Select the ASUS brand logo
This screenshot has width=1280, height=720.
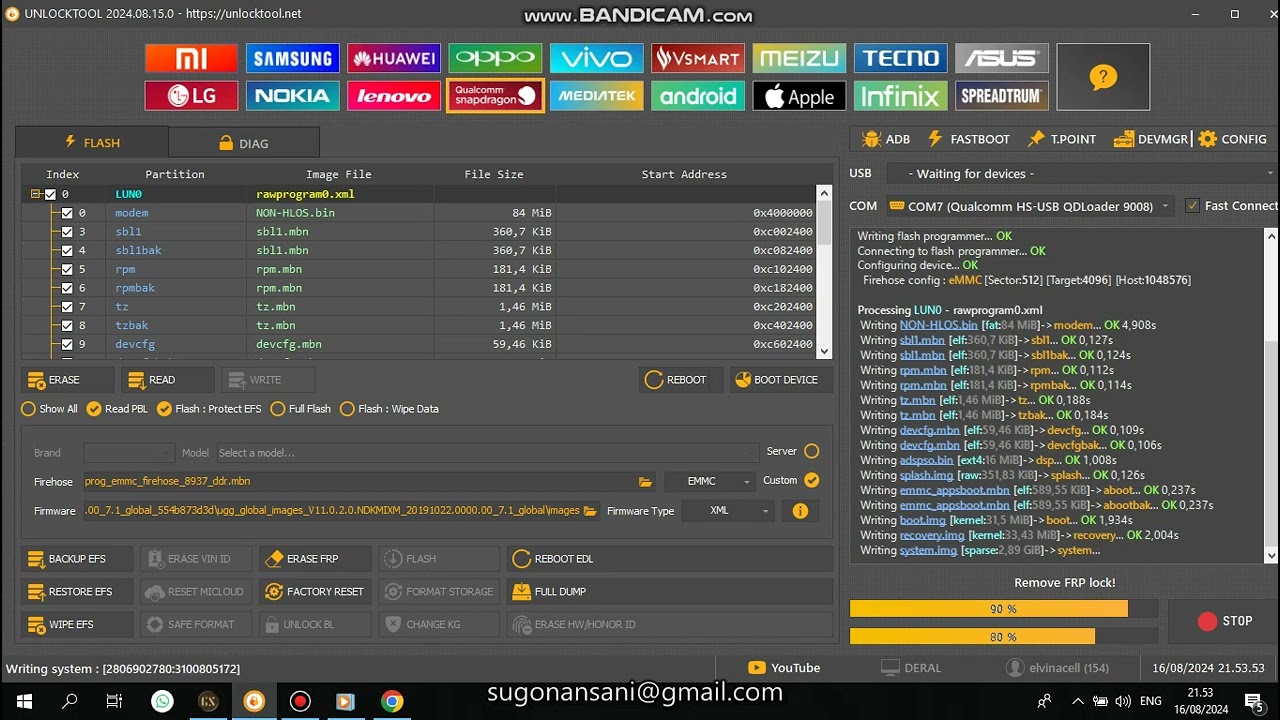pos(1001,58)
